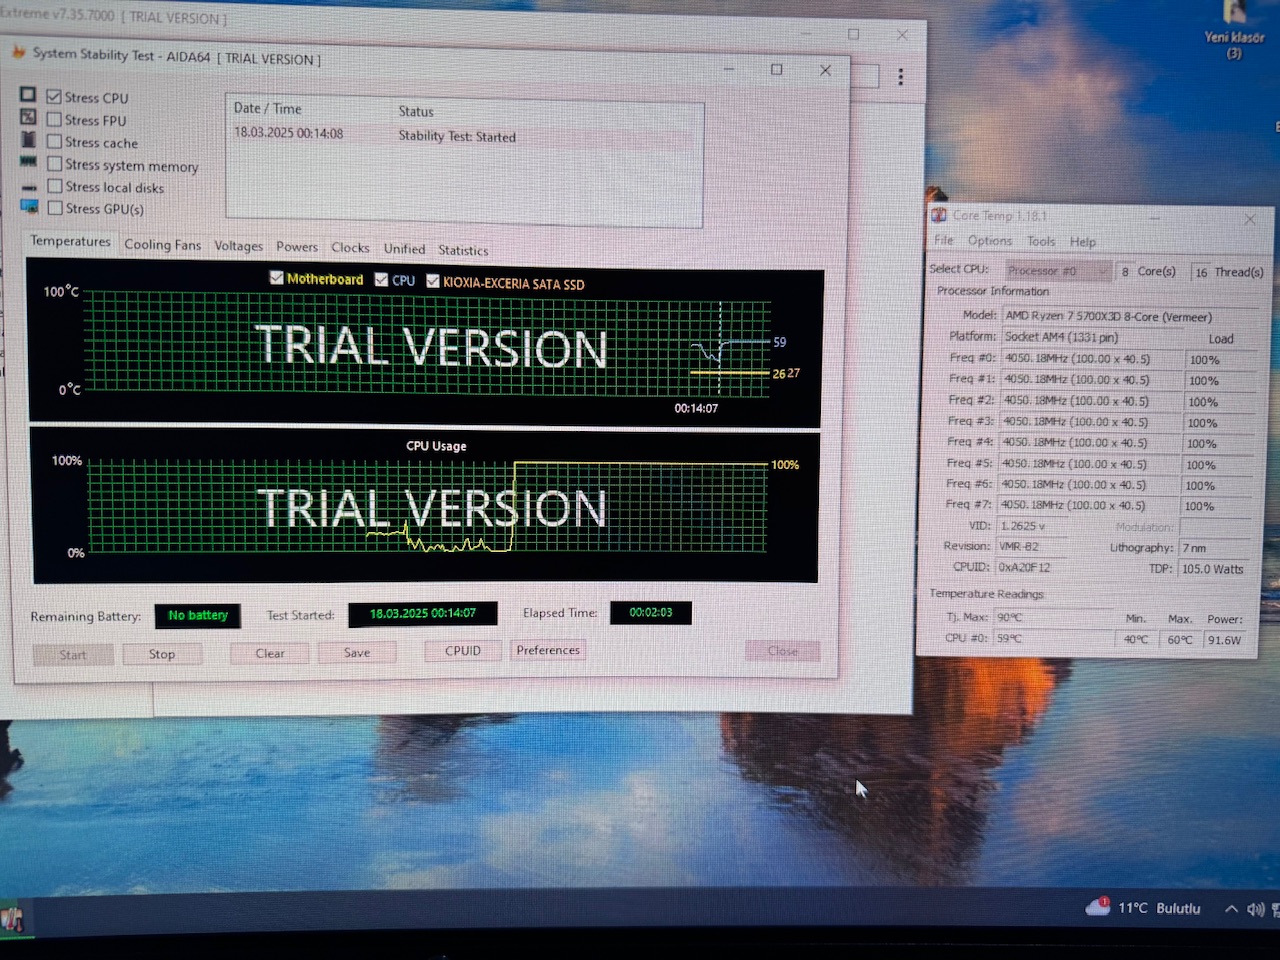This screenshot has height=960, width=1280.
Task: Uncheck KIOXIA-EXCERIA SATA SSD graph checkbox
Action: (x=433, y=282)
